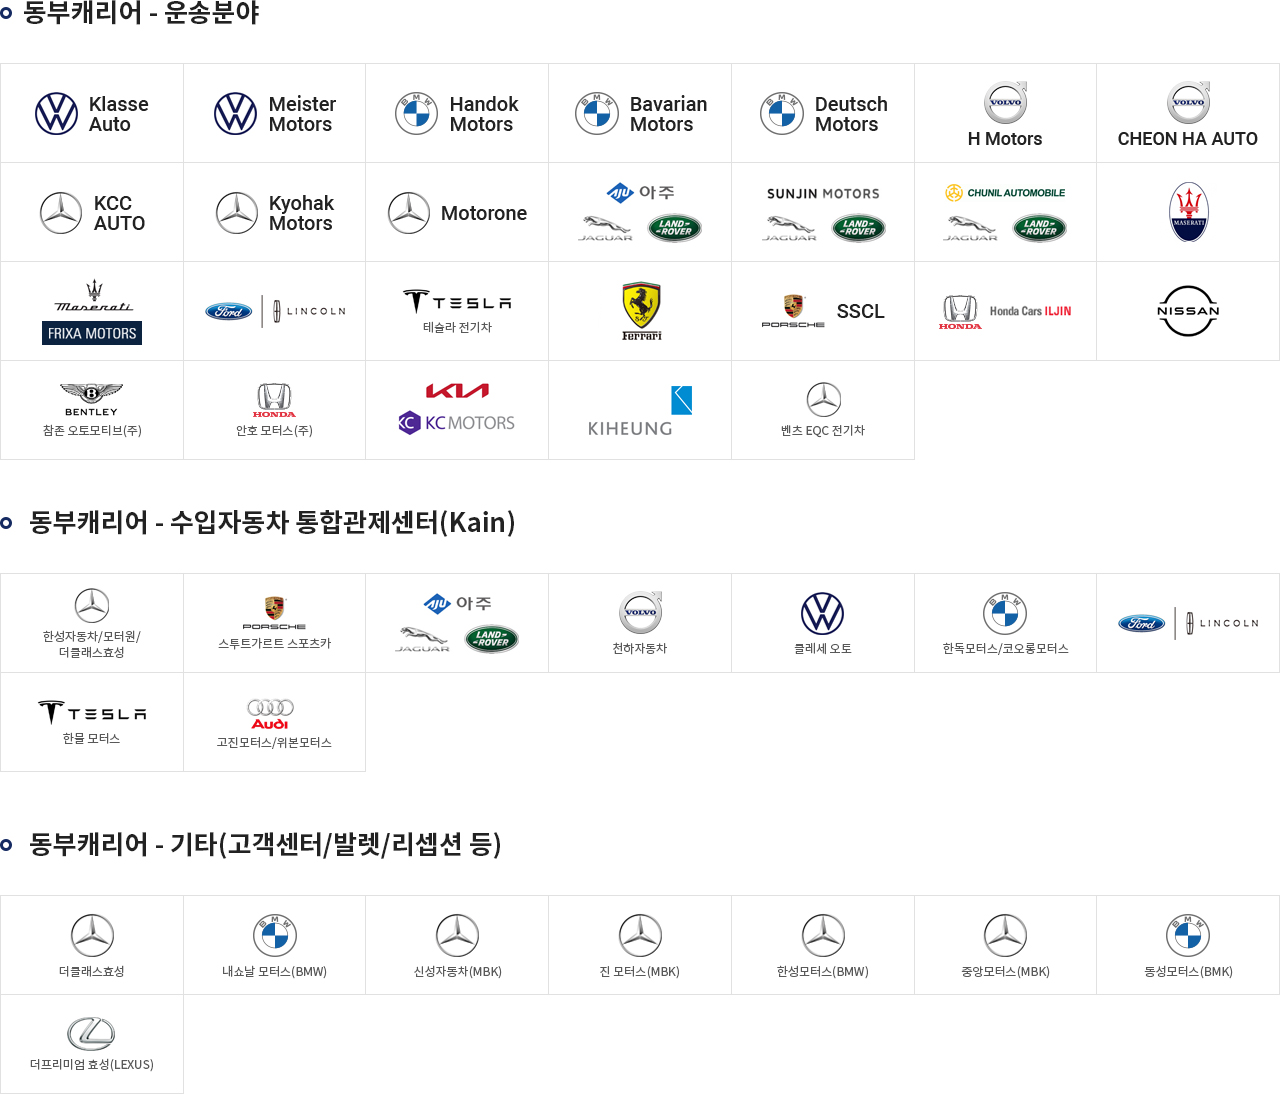1280x1094 pixels.
Task: Click Ford Lincoln logo in Kain section
Action: [1188, 623]
